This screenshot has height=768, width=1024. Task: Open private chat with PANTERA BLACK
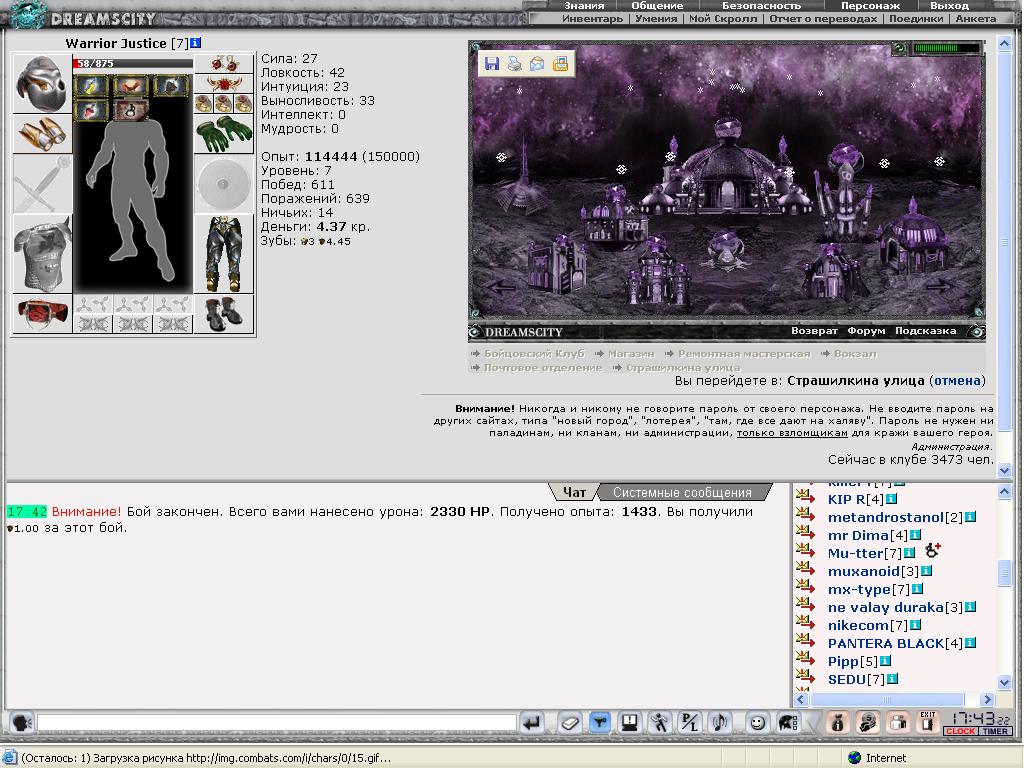pyautogui.click(x=805, y=643)
